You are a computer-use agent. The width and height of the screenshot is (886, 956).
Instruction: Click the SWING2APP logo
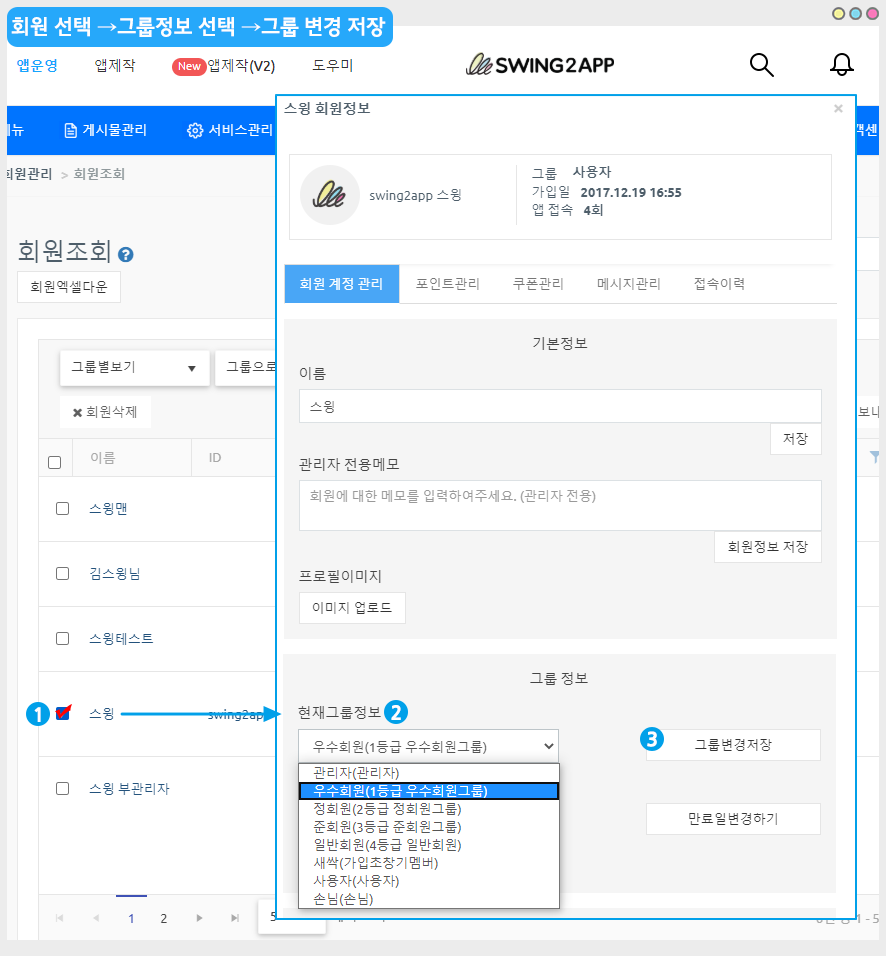(x=540, y=65)
